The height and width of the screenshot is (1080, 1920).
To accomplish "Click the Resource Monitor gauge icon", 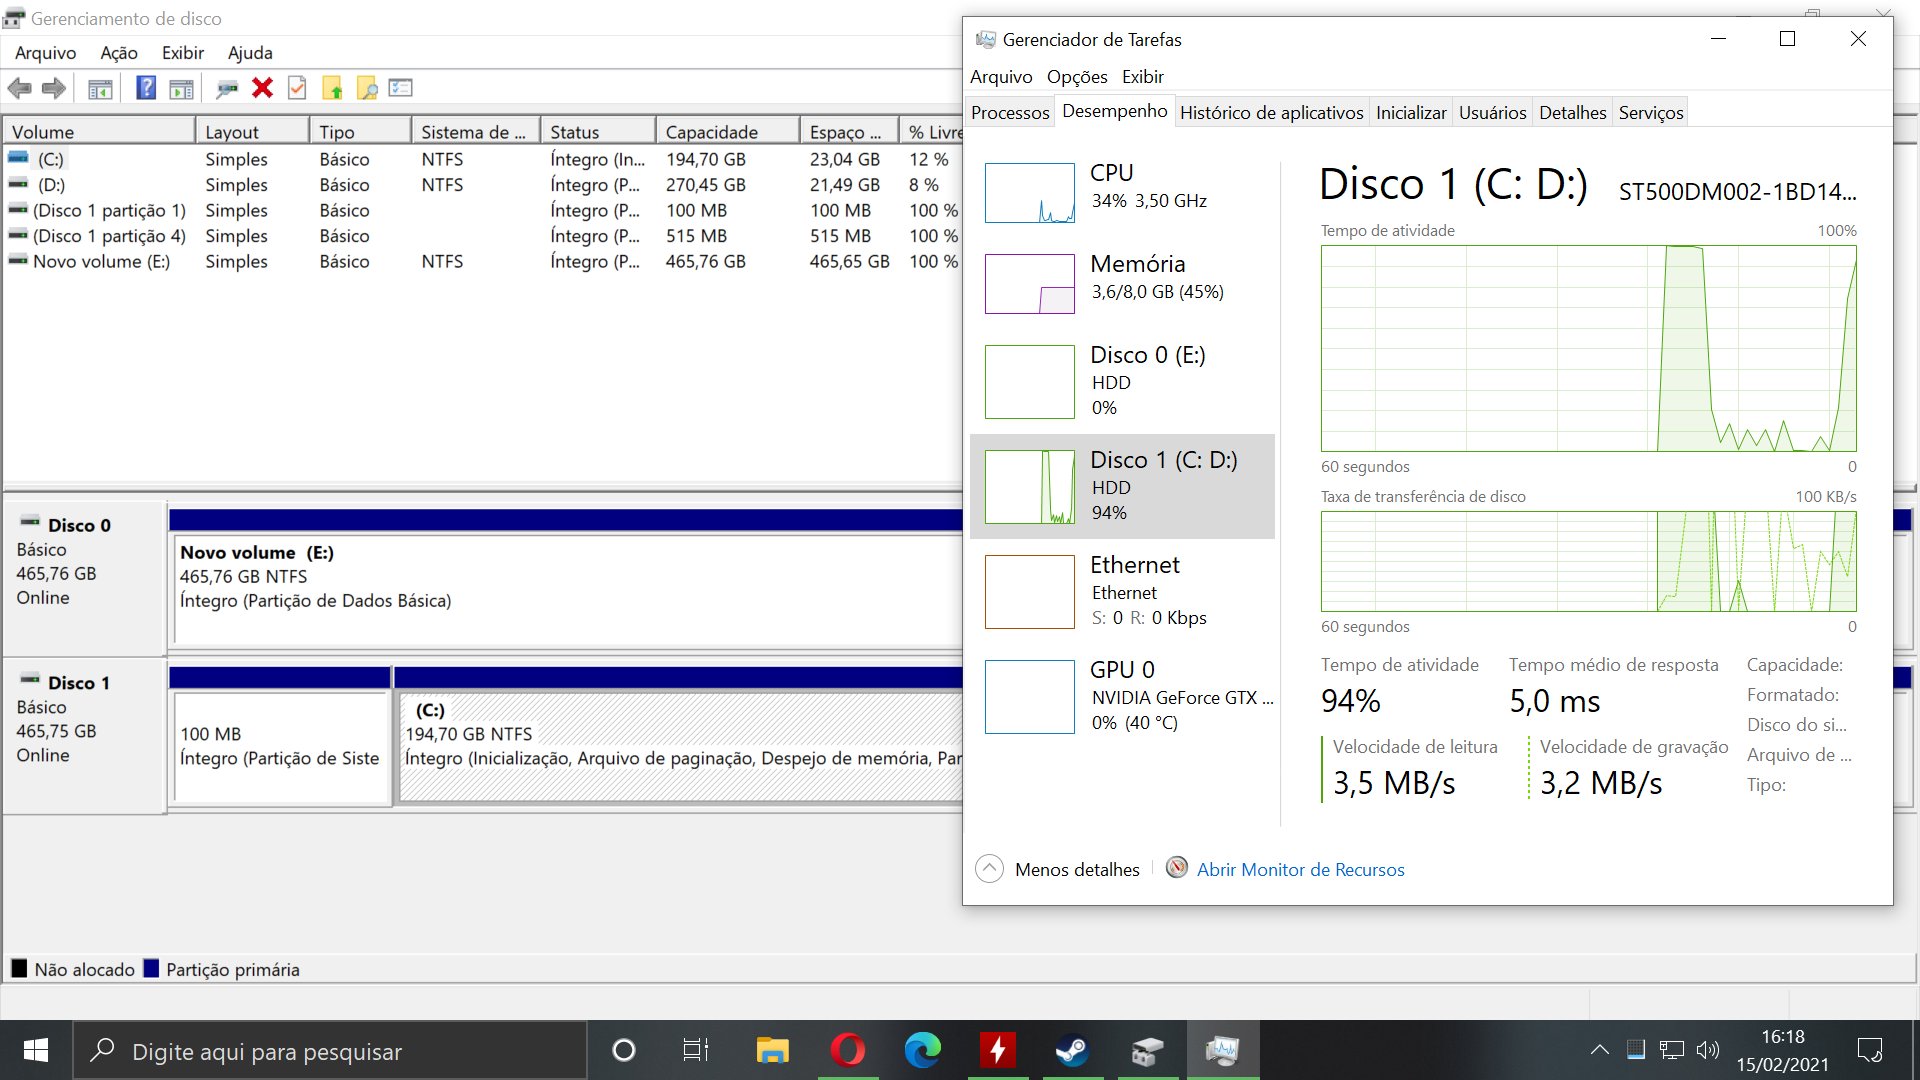I will tap(1177, 868).
